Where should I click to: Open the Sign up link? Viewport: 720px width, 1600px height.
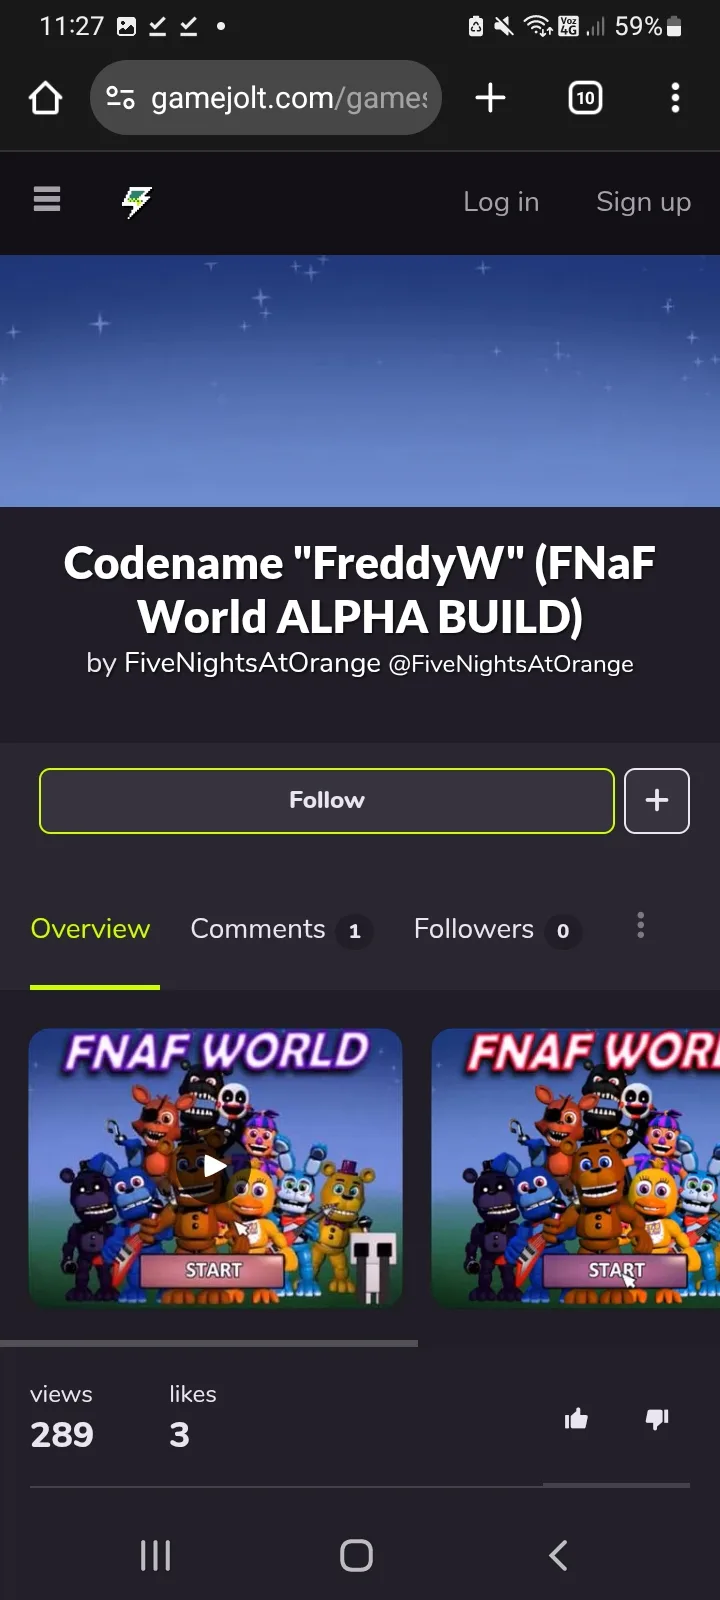point(643,202)
